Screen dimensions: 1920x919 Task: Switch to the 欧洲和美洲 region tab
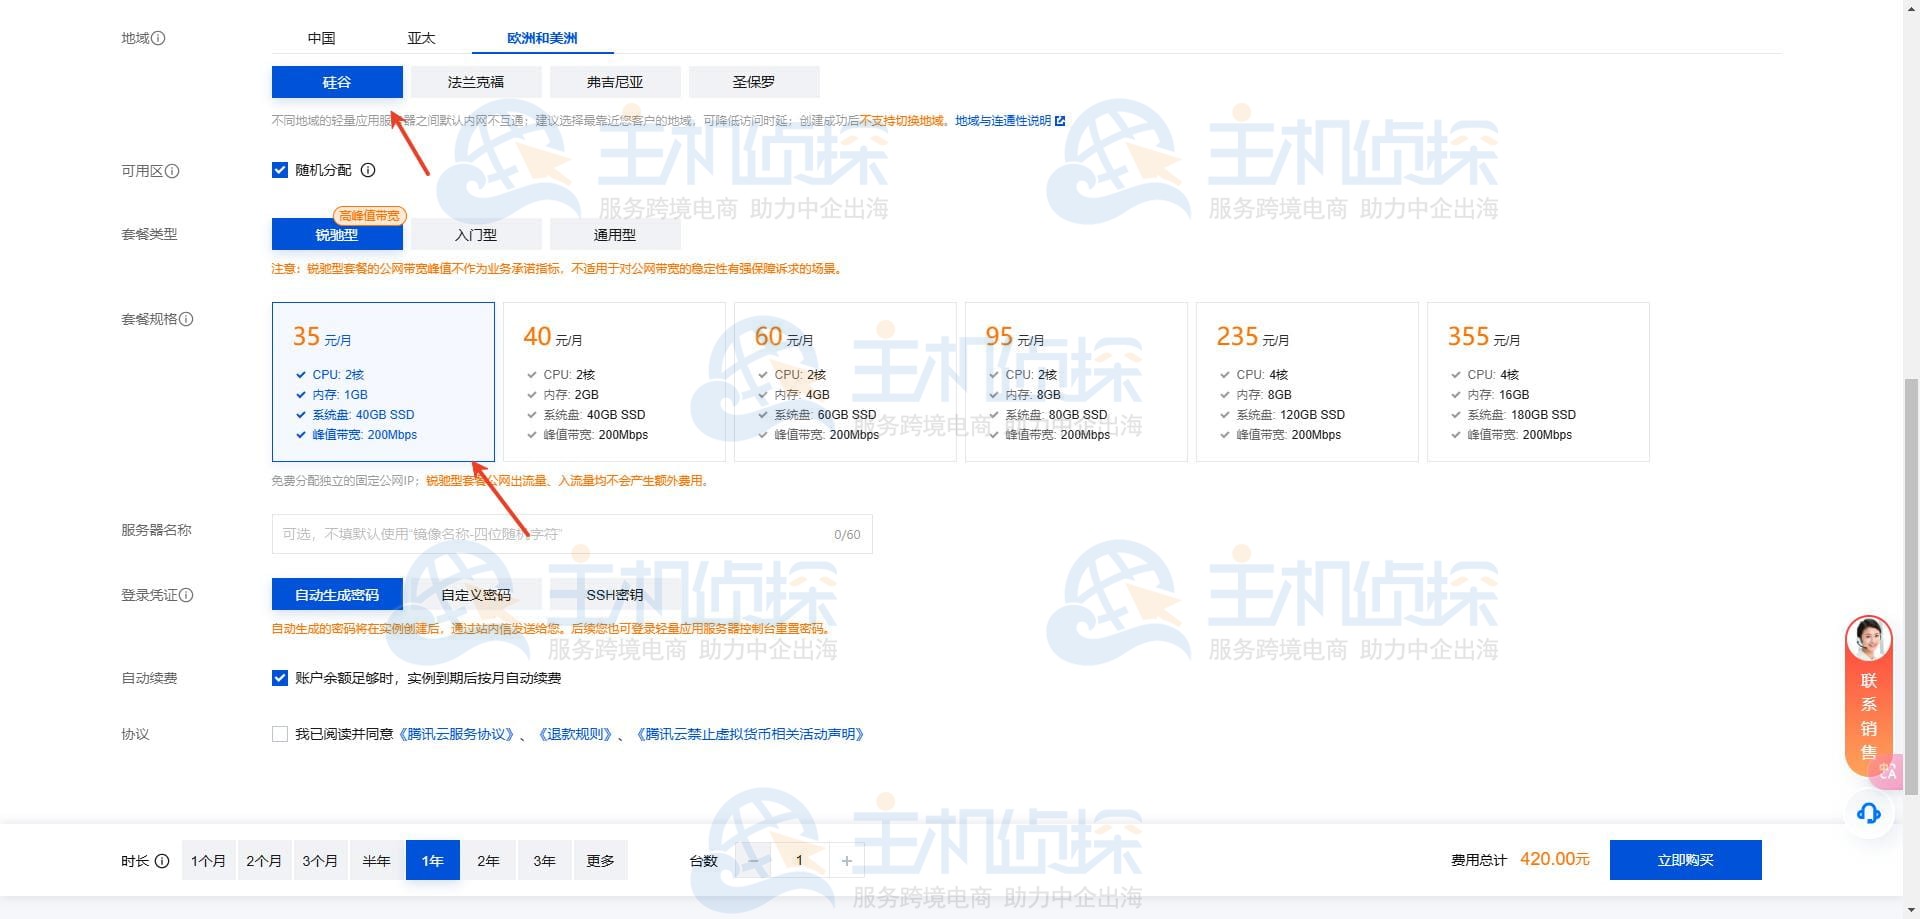(542, 38)
